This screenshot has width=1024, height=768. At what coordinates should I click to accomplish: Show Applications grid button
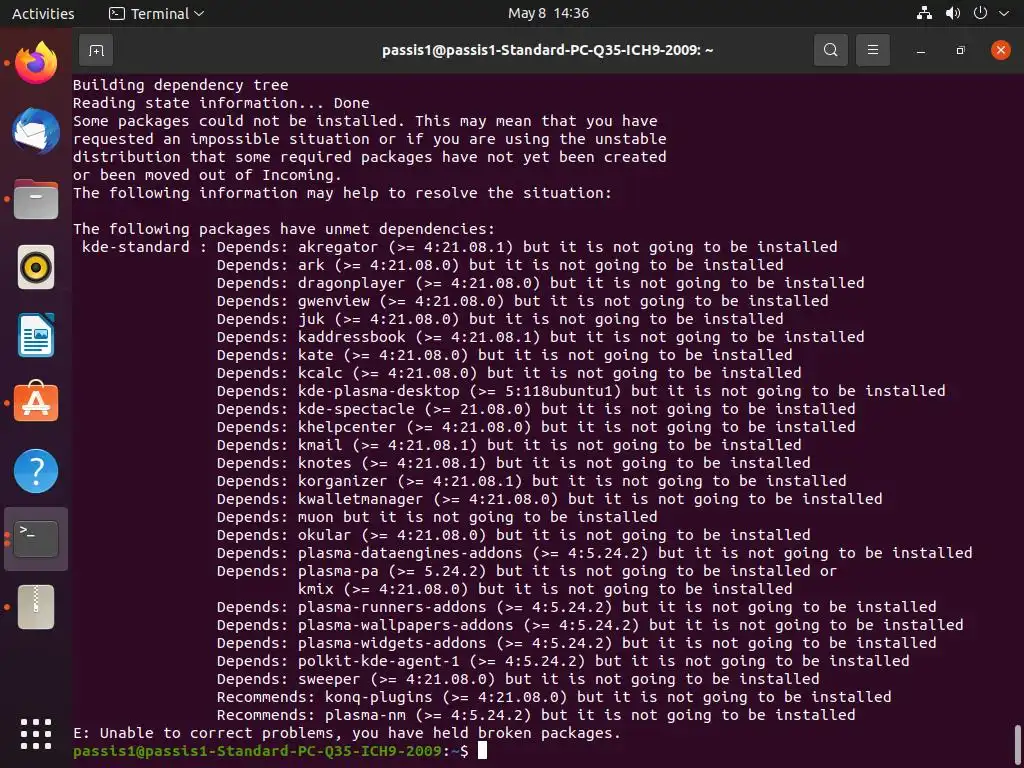click(36, 734)
